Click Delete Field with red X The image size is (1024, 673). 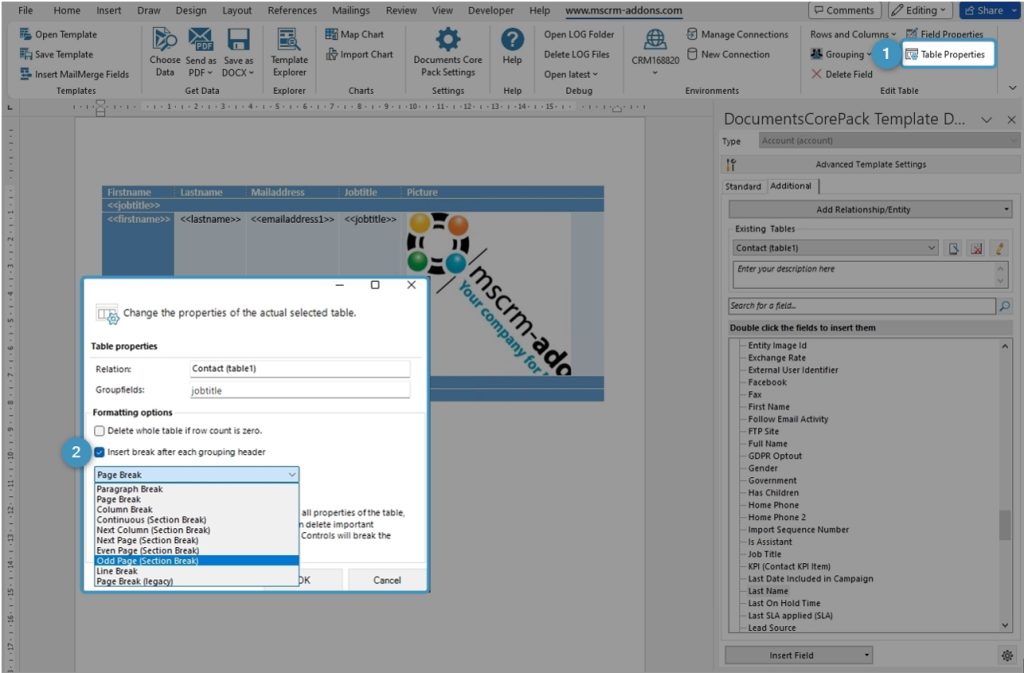[x=842, y=74]
